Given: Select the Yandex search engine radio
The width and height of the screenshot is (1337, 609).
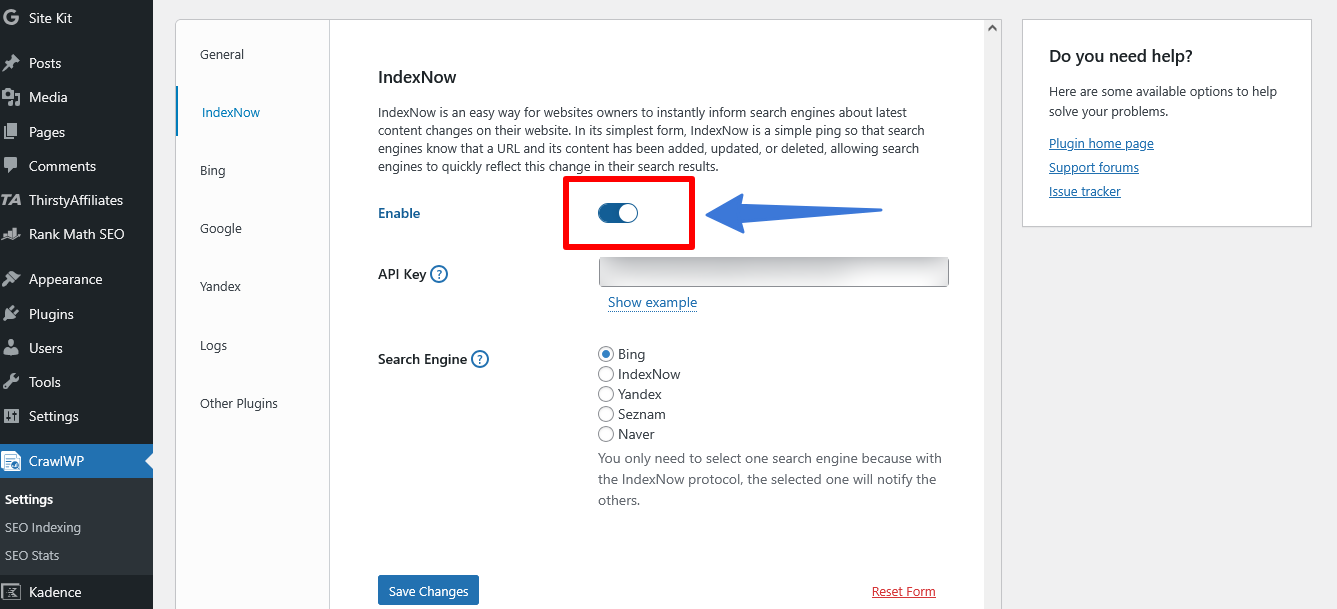Looking at the screenshot, I should pyautogui.click(x=606, y=394).
